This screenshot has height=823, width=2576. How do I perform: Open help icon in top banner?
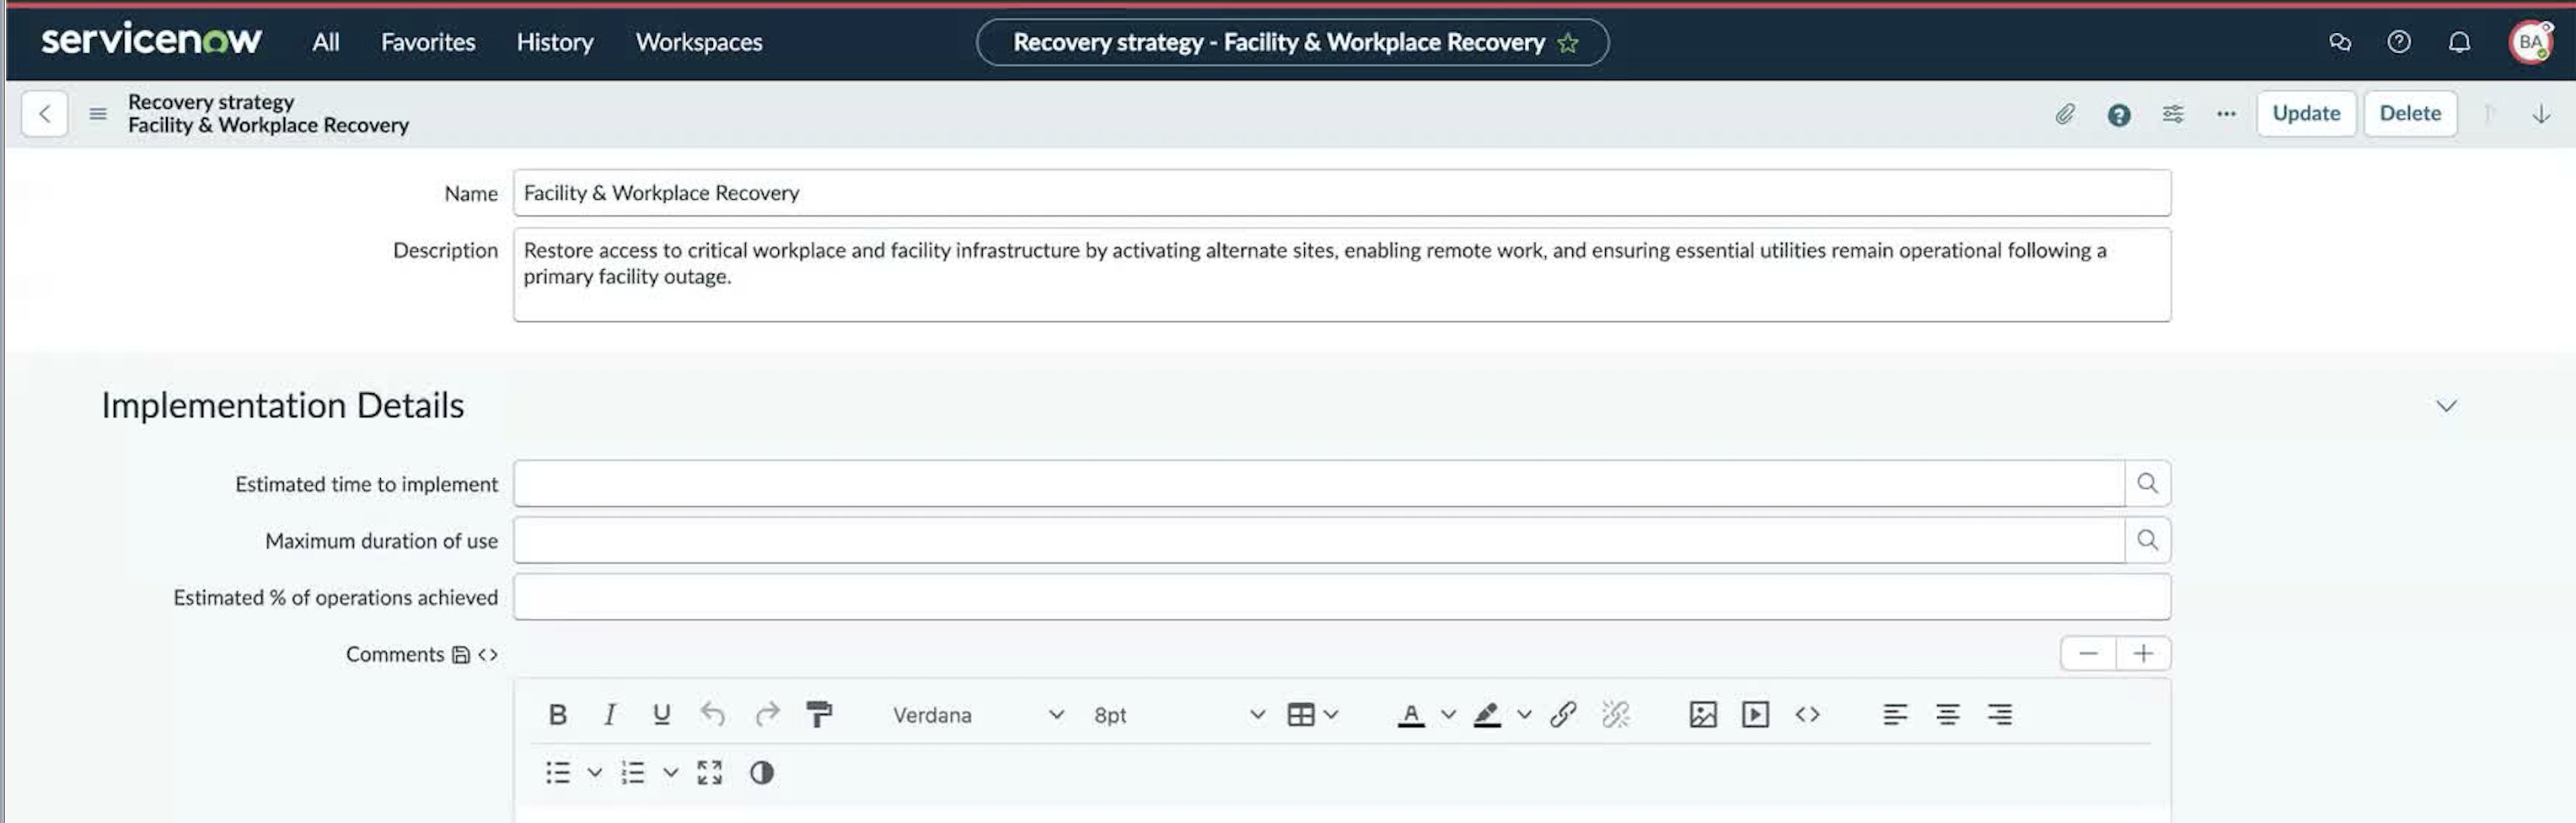click(x=2399, y=42)
